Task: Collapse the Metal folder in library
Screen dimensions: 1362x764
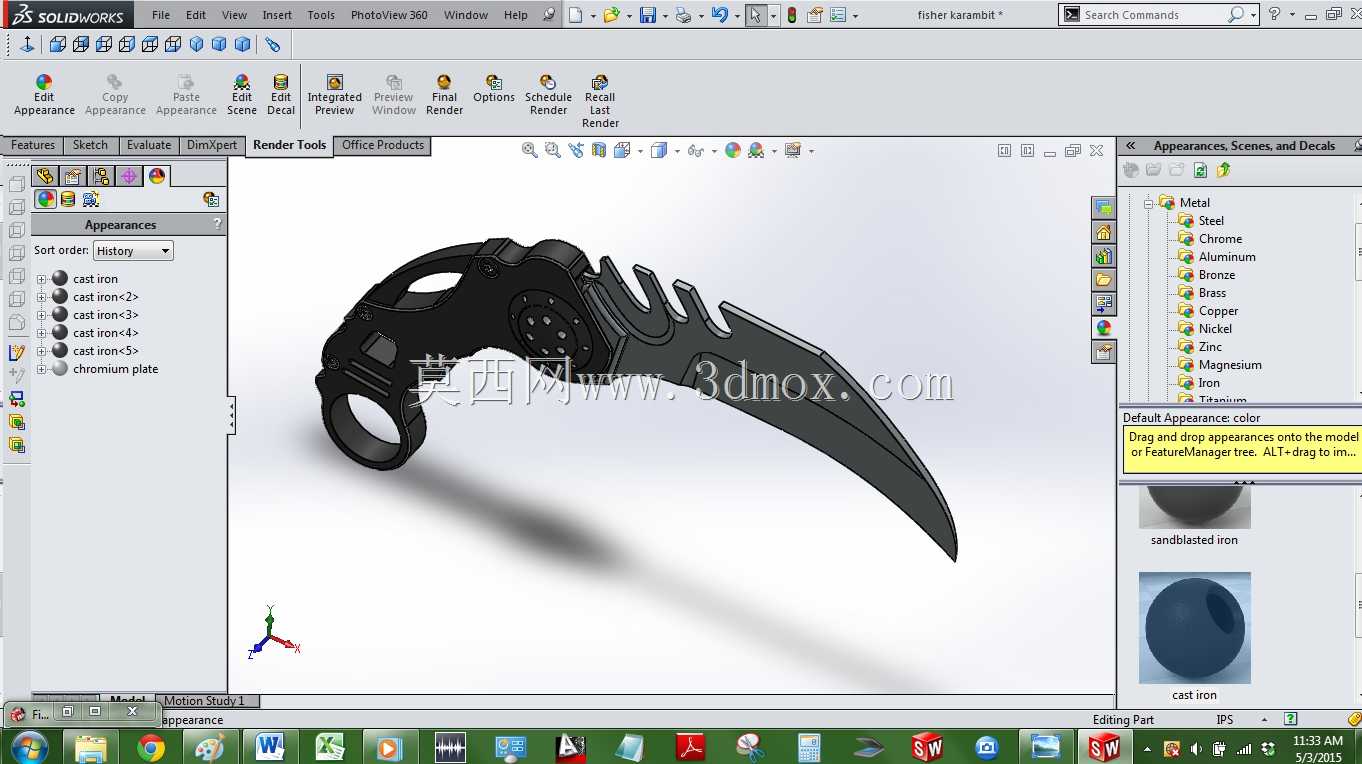Action: 1149,203
